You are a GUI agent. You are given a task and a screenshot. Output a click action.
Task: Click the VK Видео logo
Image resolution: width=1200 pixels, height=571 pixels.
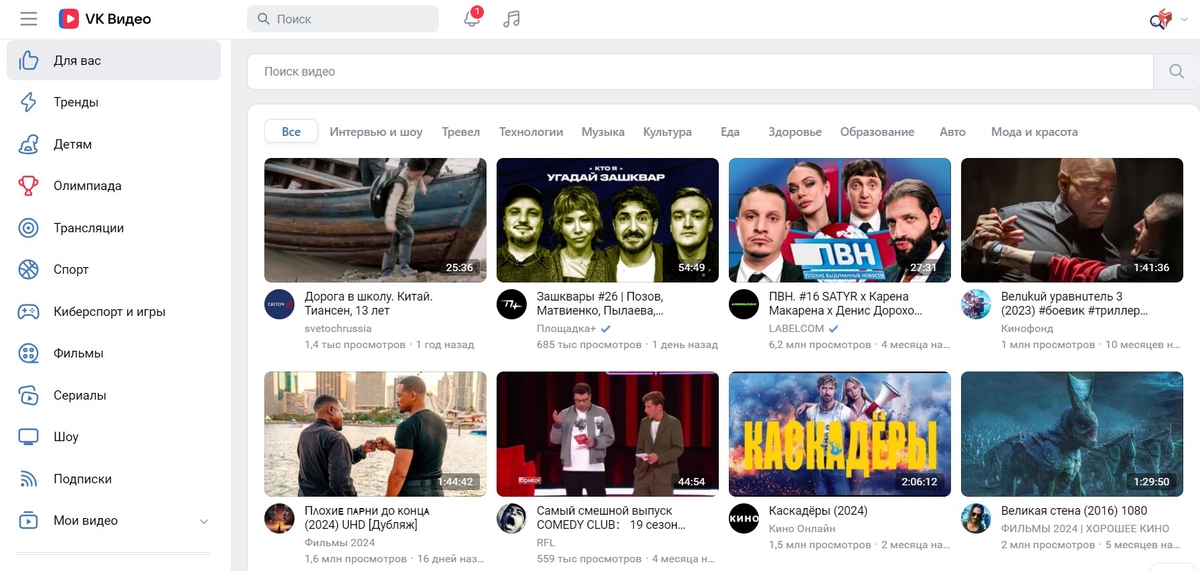105,19
